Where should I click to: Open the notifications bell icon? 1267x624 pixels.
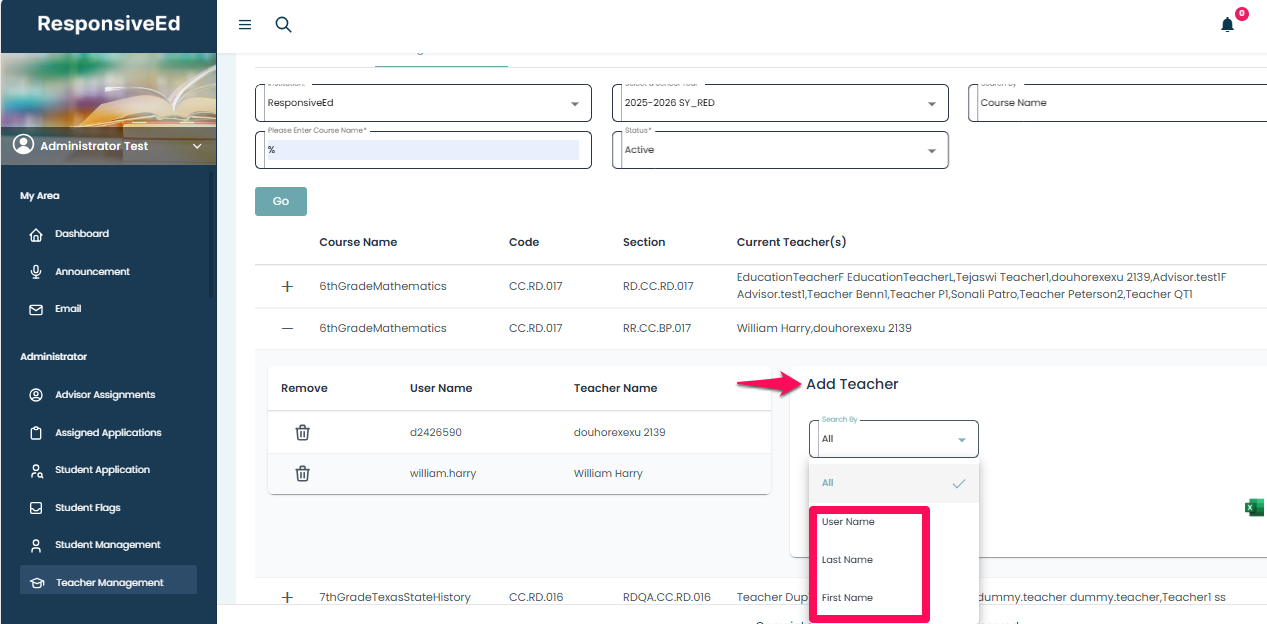(1227, 25)
